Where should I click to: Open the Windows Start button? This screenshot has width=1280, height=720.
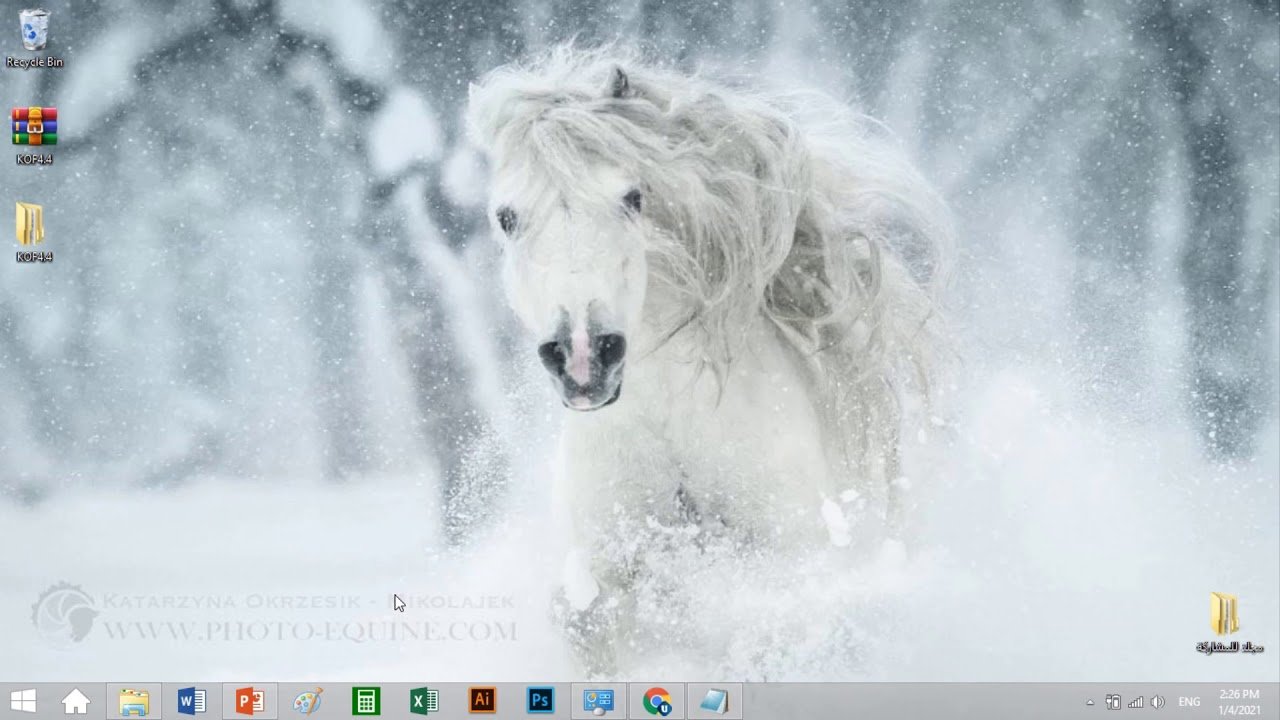pos(23,701)
